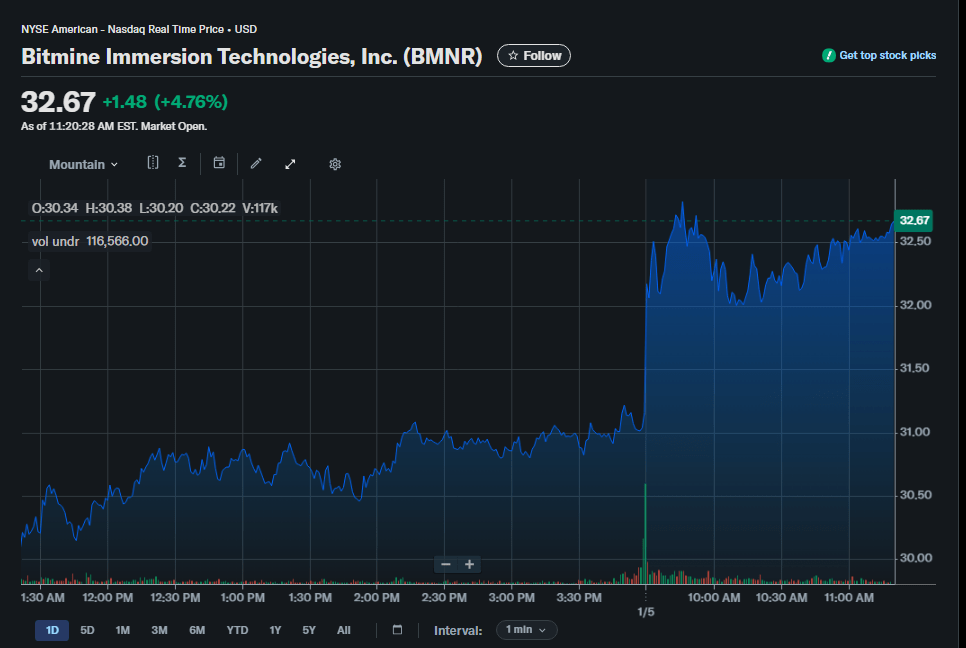Open chart settings gear

coord(335,164)
